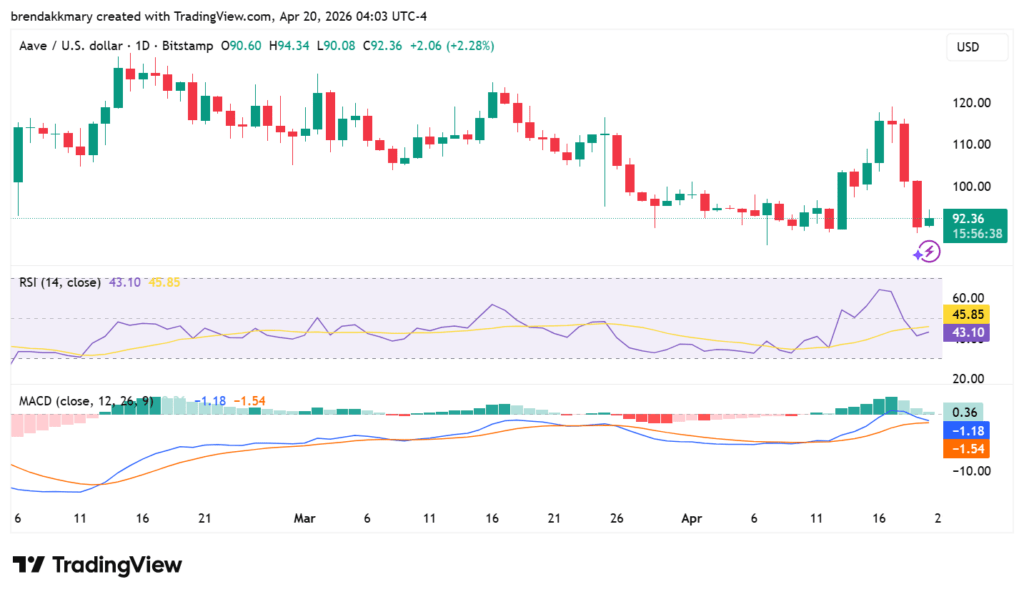Click the TradingView logo at bottom left

(97, 565)
